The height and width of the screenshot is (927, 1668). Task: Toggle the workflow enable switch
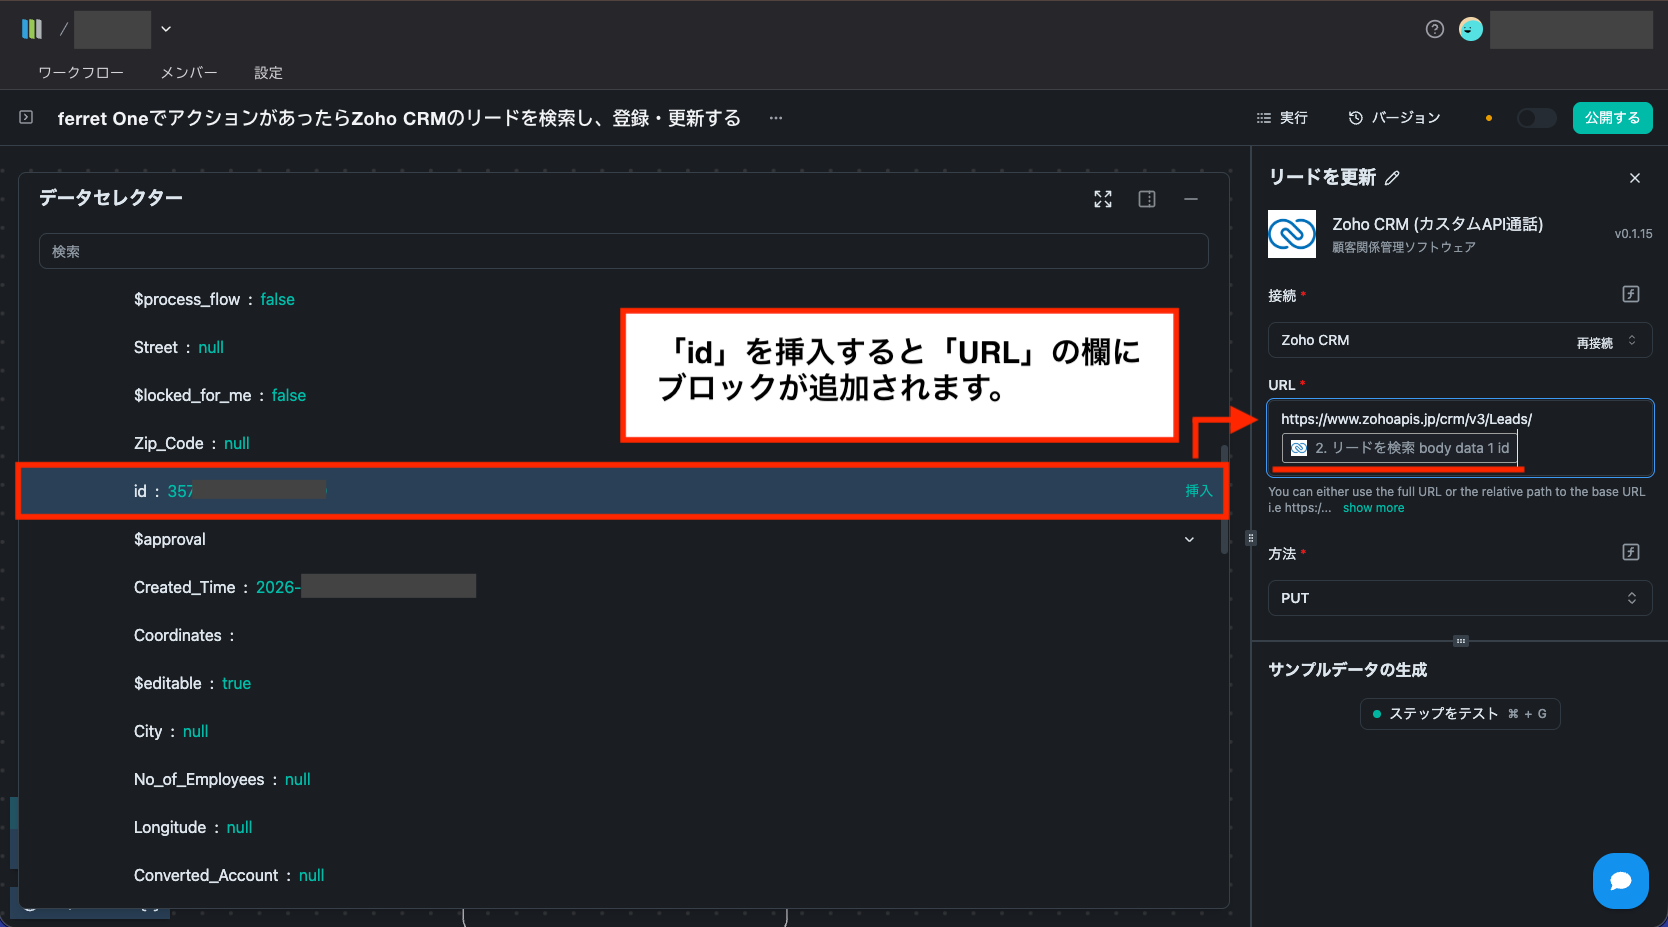coord(1537,118)
